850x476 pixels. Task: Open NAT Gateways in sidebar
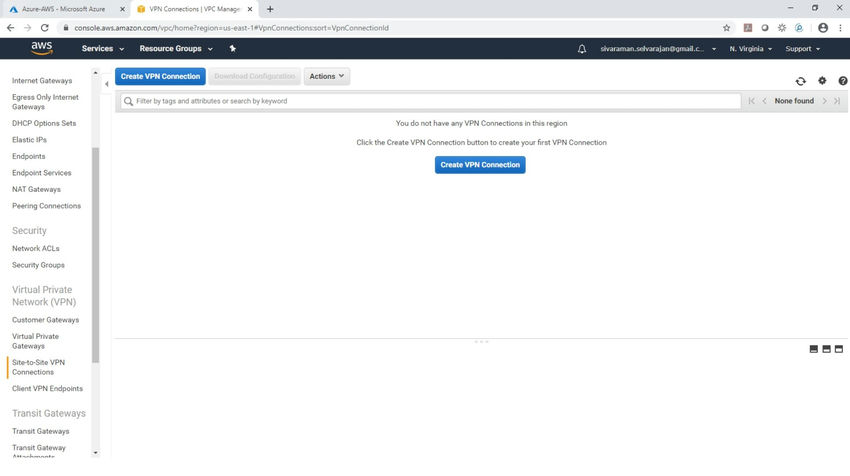point(36,189)
